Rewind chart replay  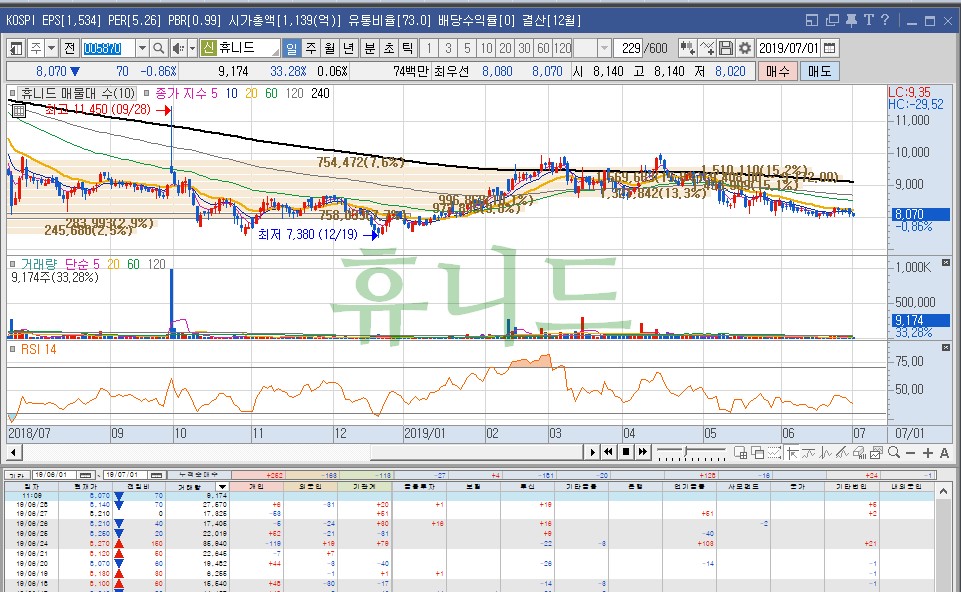(x=608, y=452)
